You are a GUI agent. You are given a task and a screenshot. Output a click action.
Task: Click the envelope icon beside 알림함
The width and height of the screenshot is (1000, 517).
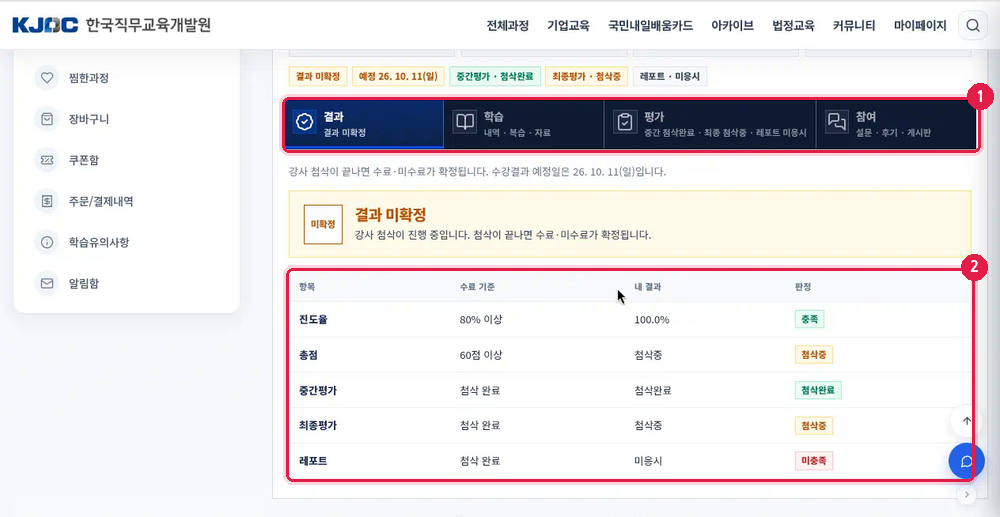[47, 283]
